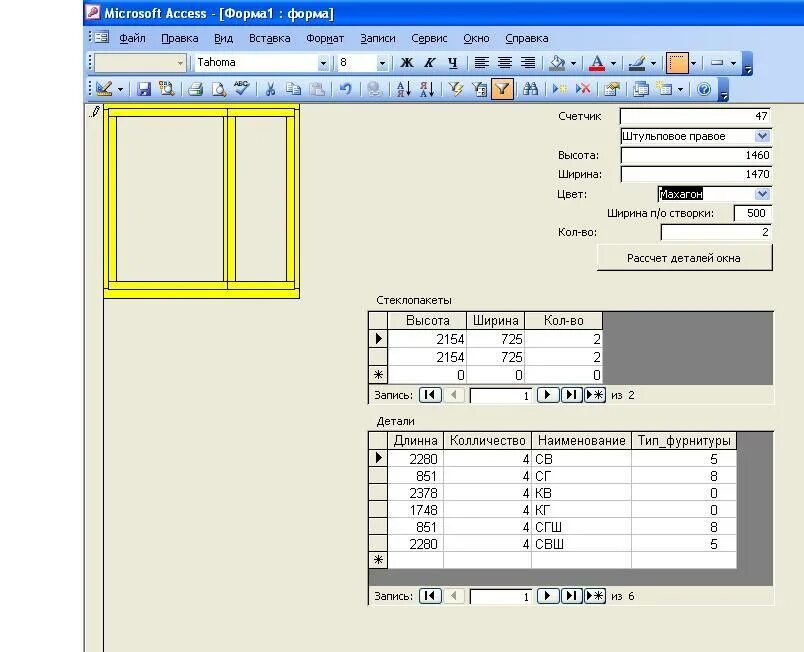Undo last action

click(x=346, y=89)
